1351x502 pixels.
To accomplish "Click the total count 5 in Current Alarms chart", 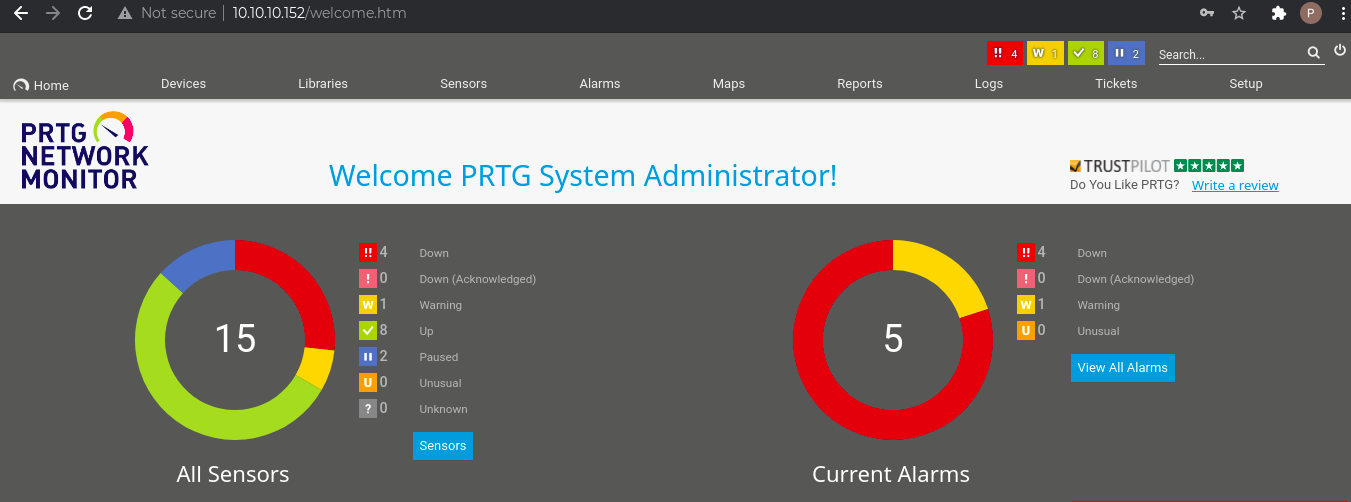I will pyautogui.click(x=894, y=339).
